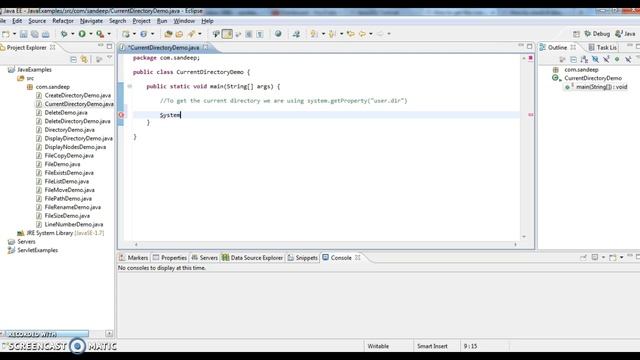Open the Navigate menu
Viewport: 640px width, 360px height.
click(x=91, y=21)
